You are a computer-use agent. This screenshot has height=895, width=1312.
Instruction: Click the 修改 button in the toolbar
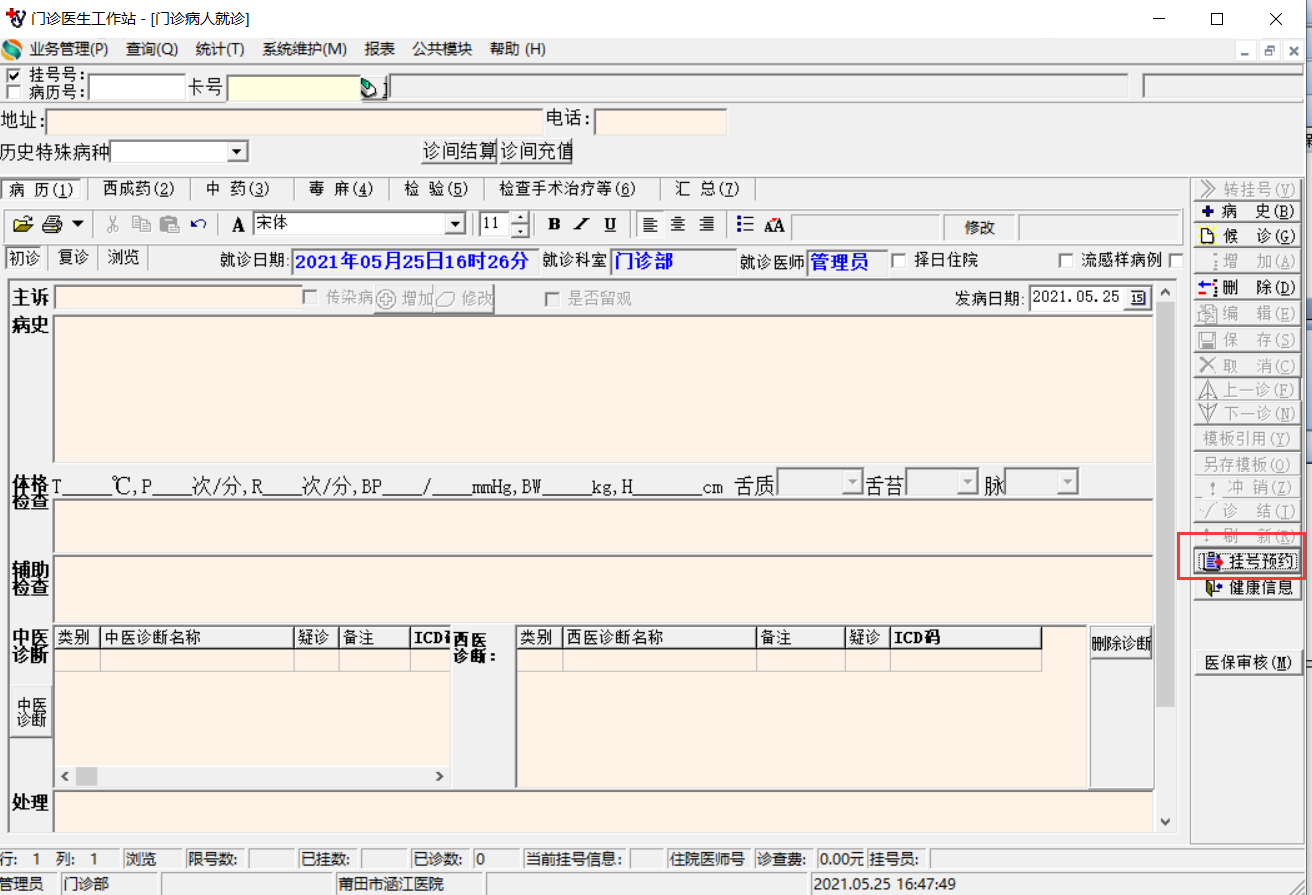coord(979,227)
